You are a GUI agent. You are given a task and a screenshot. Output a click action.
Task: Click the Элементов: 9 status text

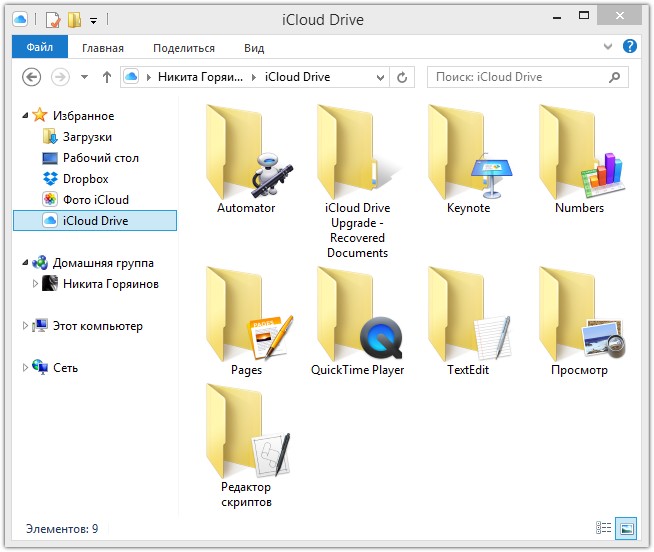[x=62, y=529]
